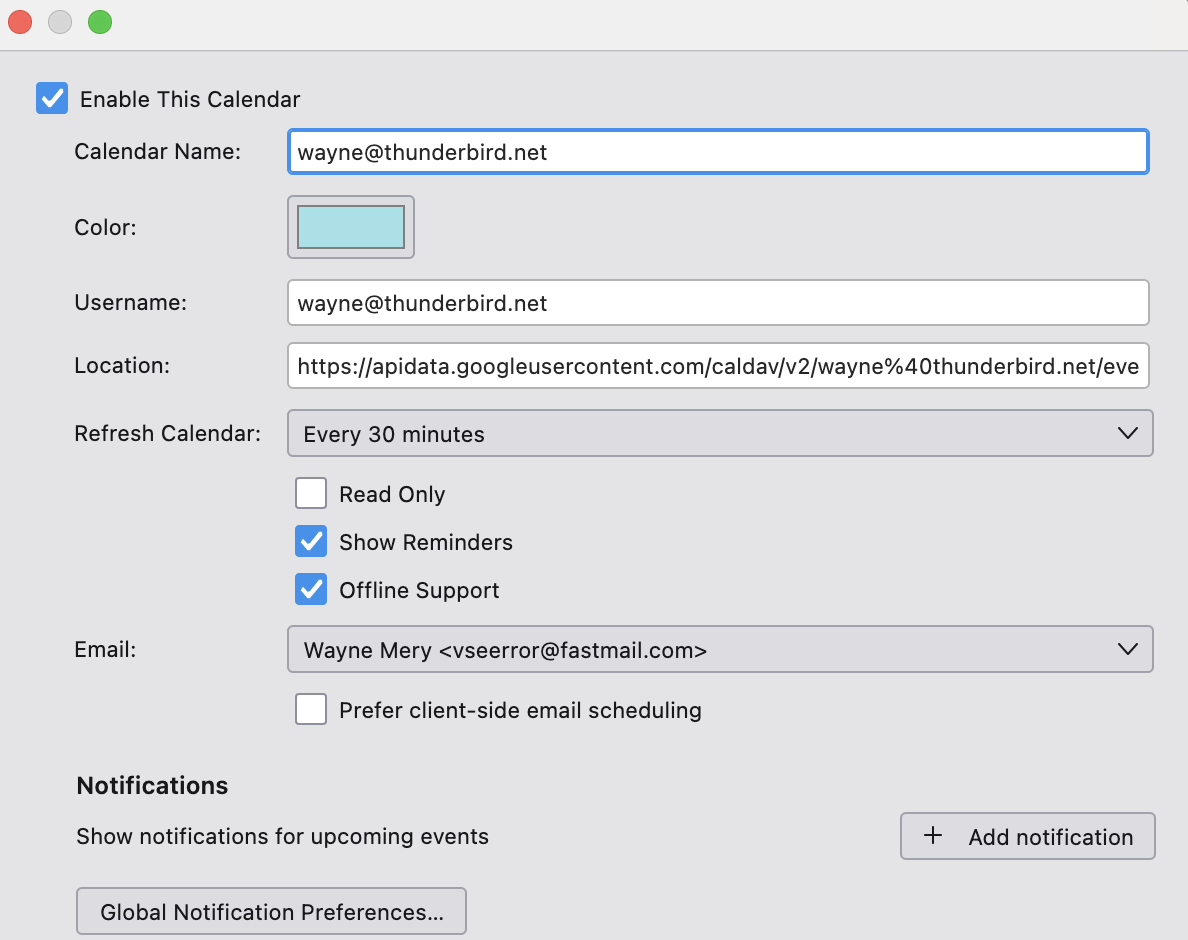The height and width of the screenshot is (940, 1188).
Task: Click the chevron arrow on Email selector
Action: 1127,649
